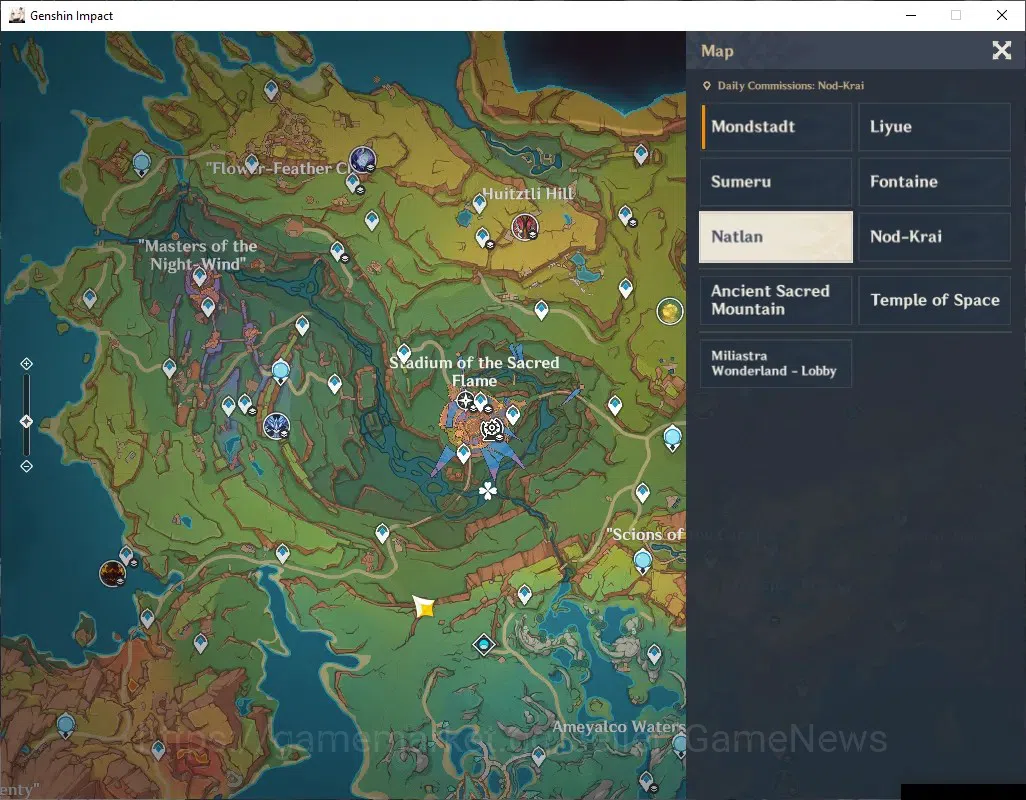Switch map to Mondstadt
The width and height of the screenshot is (1026, 800).
point(777,127)
